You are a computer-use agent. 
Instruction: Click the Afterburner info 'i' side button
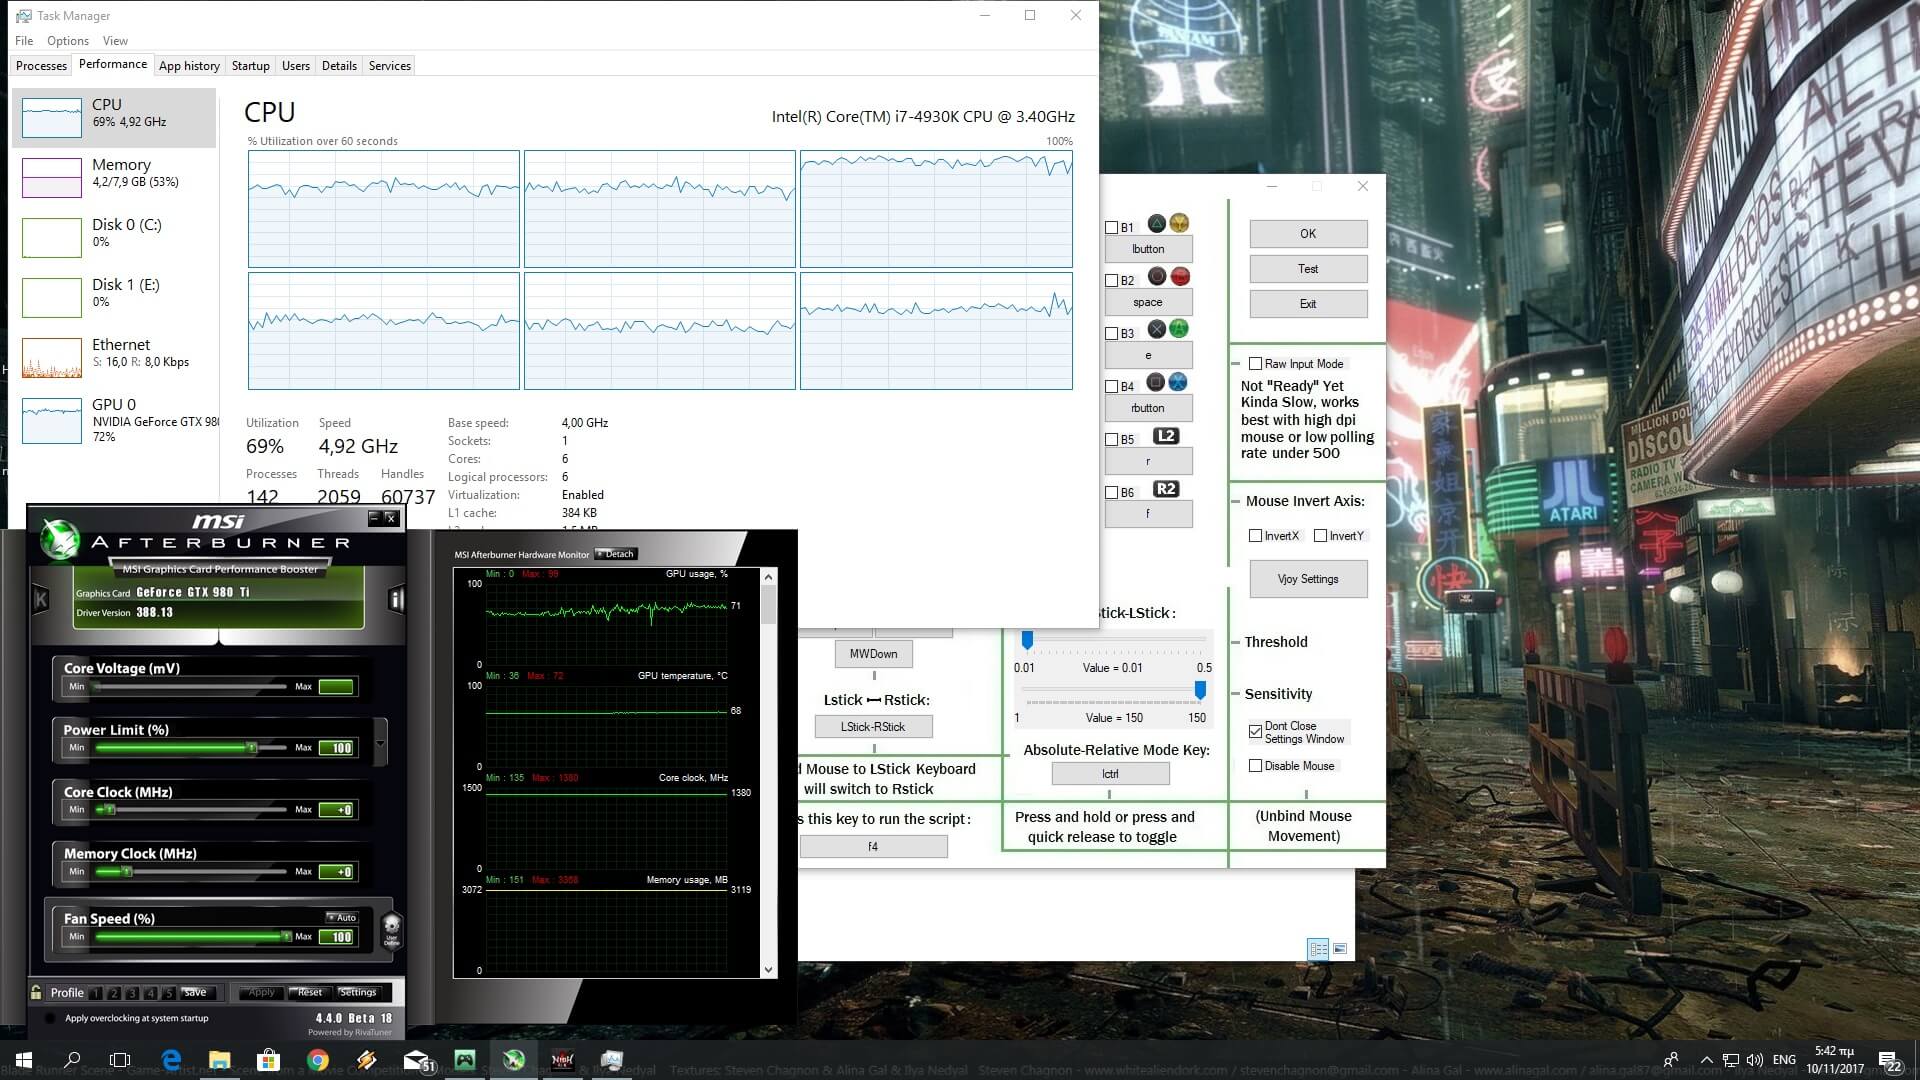click(x=396, y=600)
